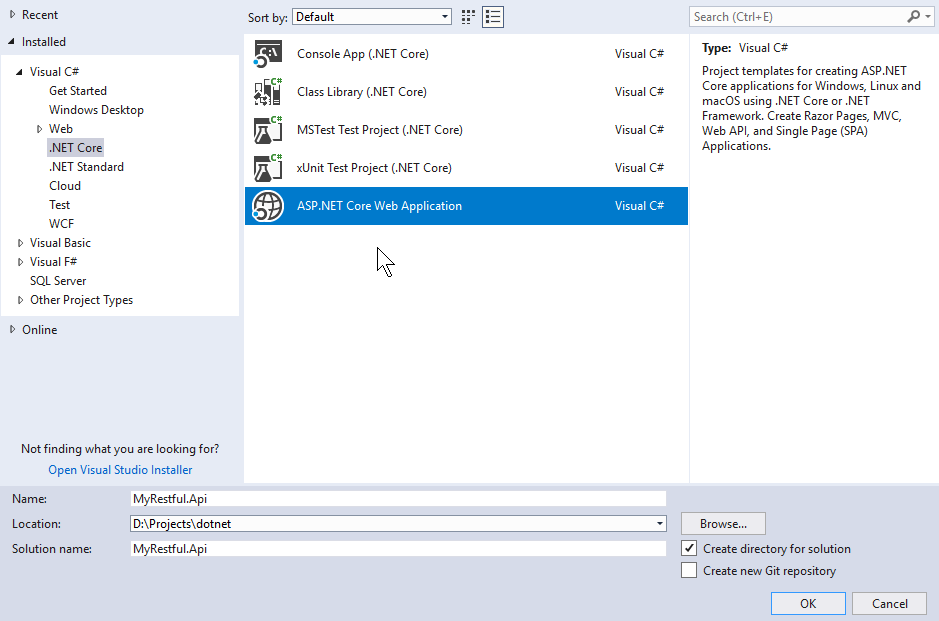Enable Create new Git repository

[689, 571]
